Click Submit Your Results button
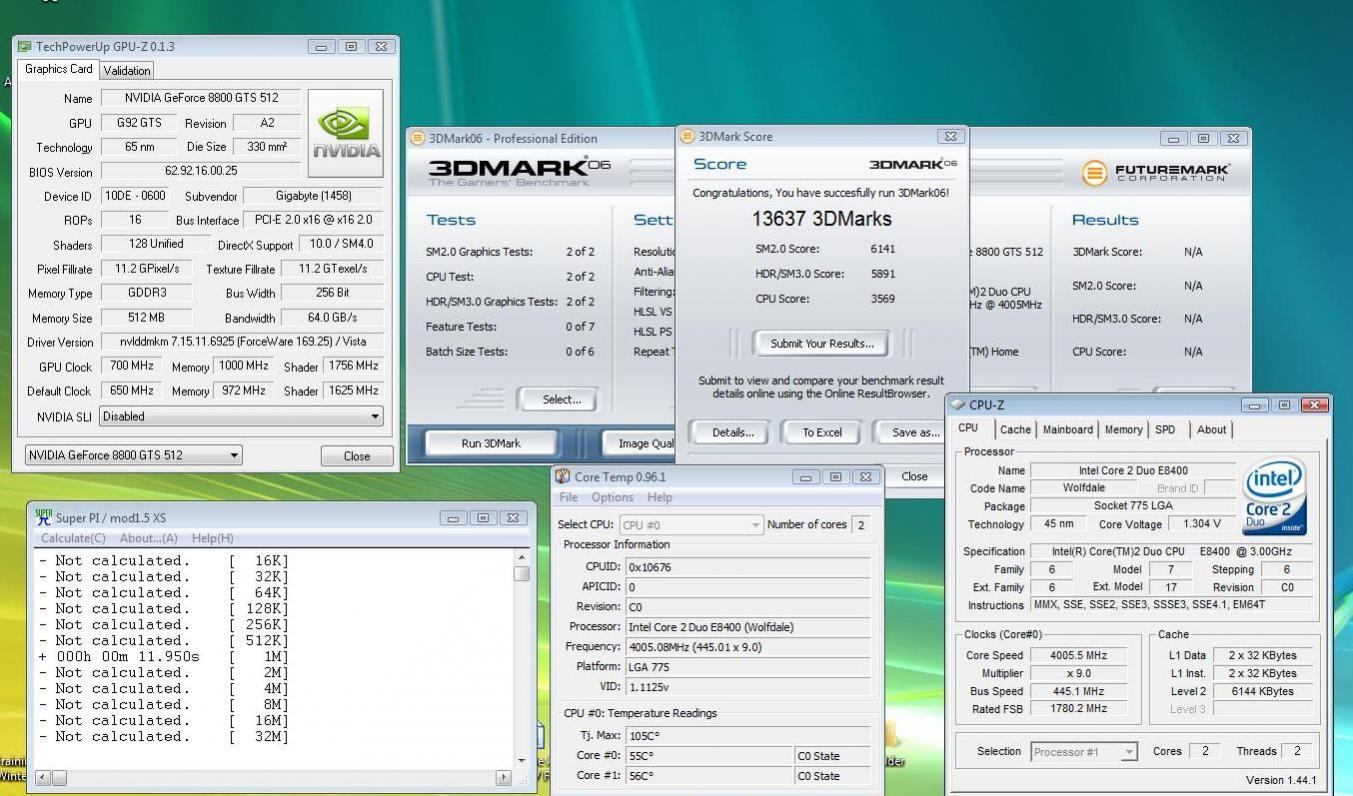 (821, 343)
